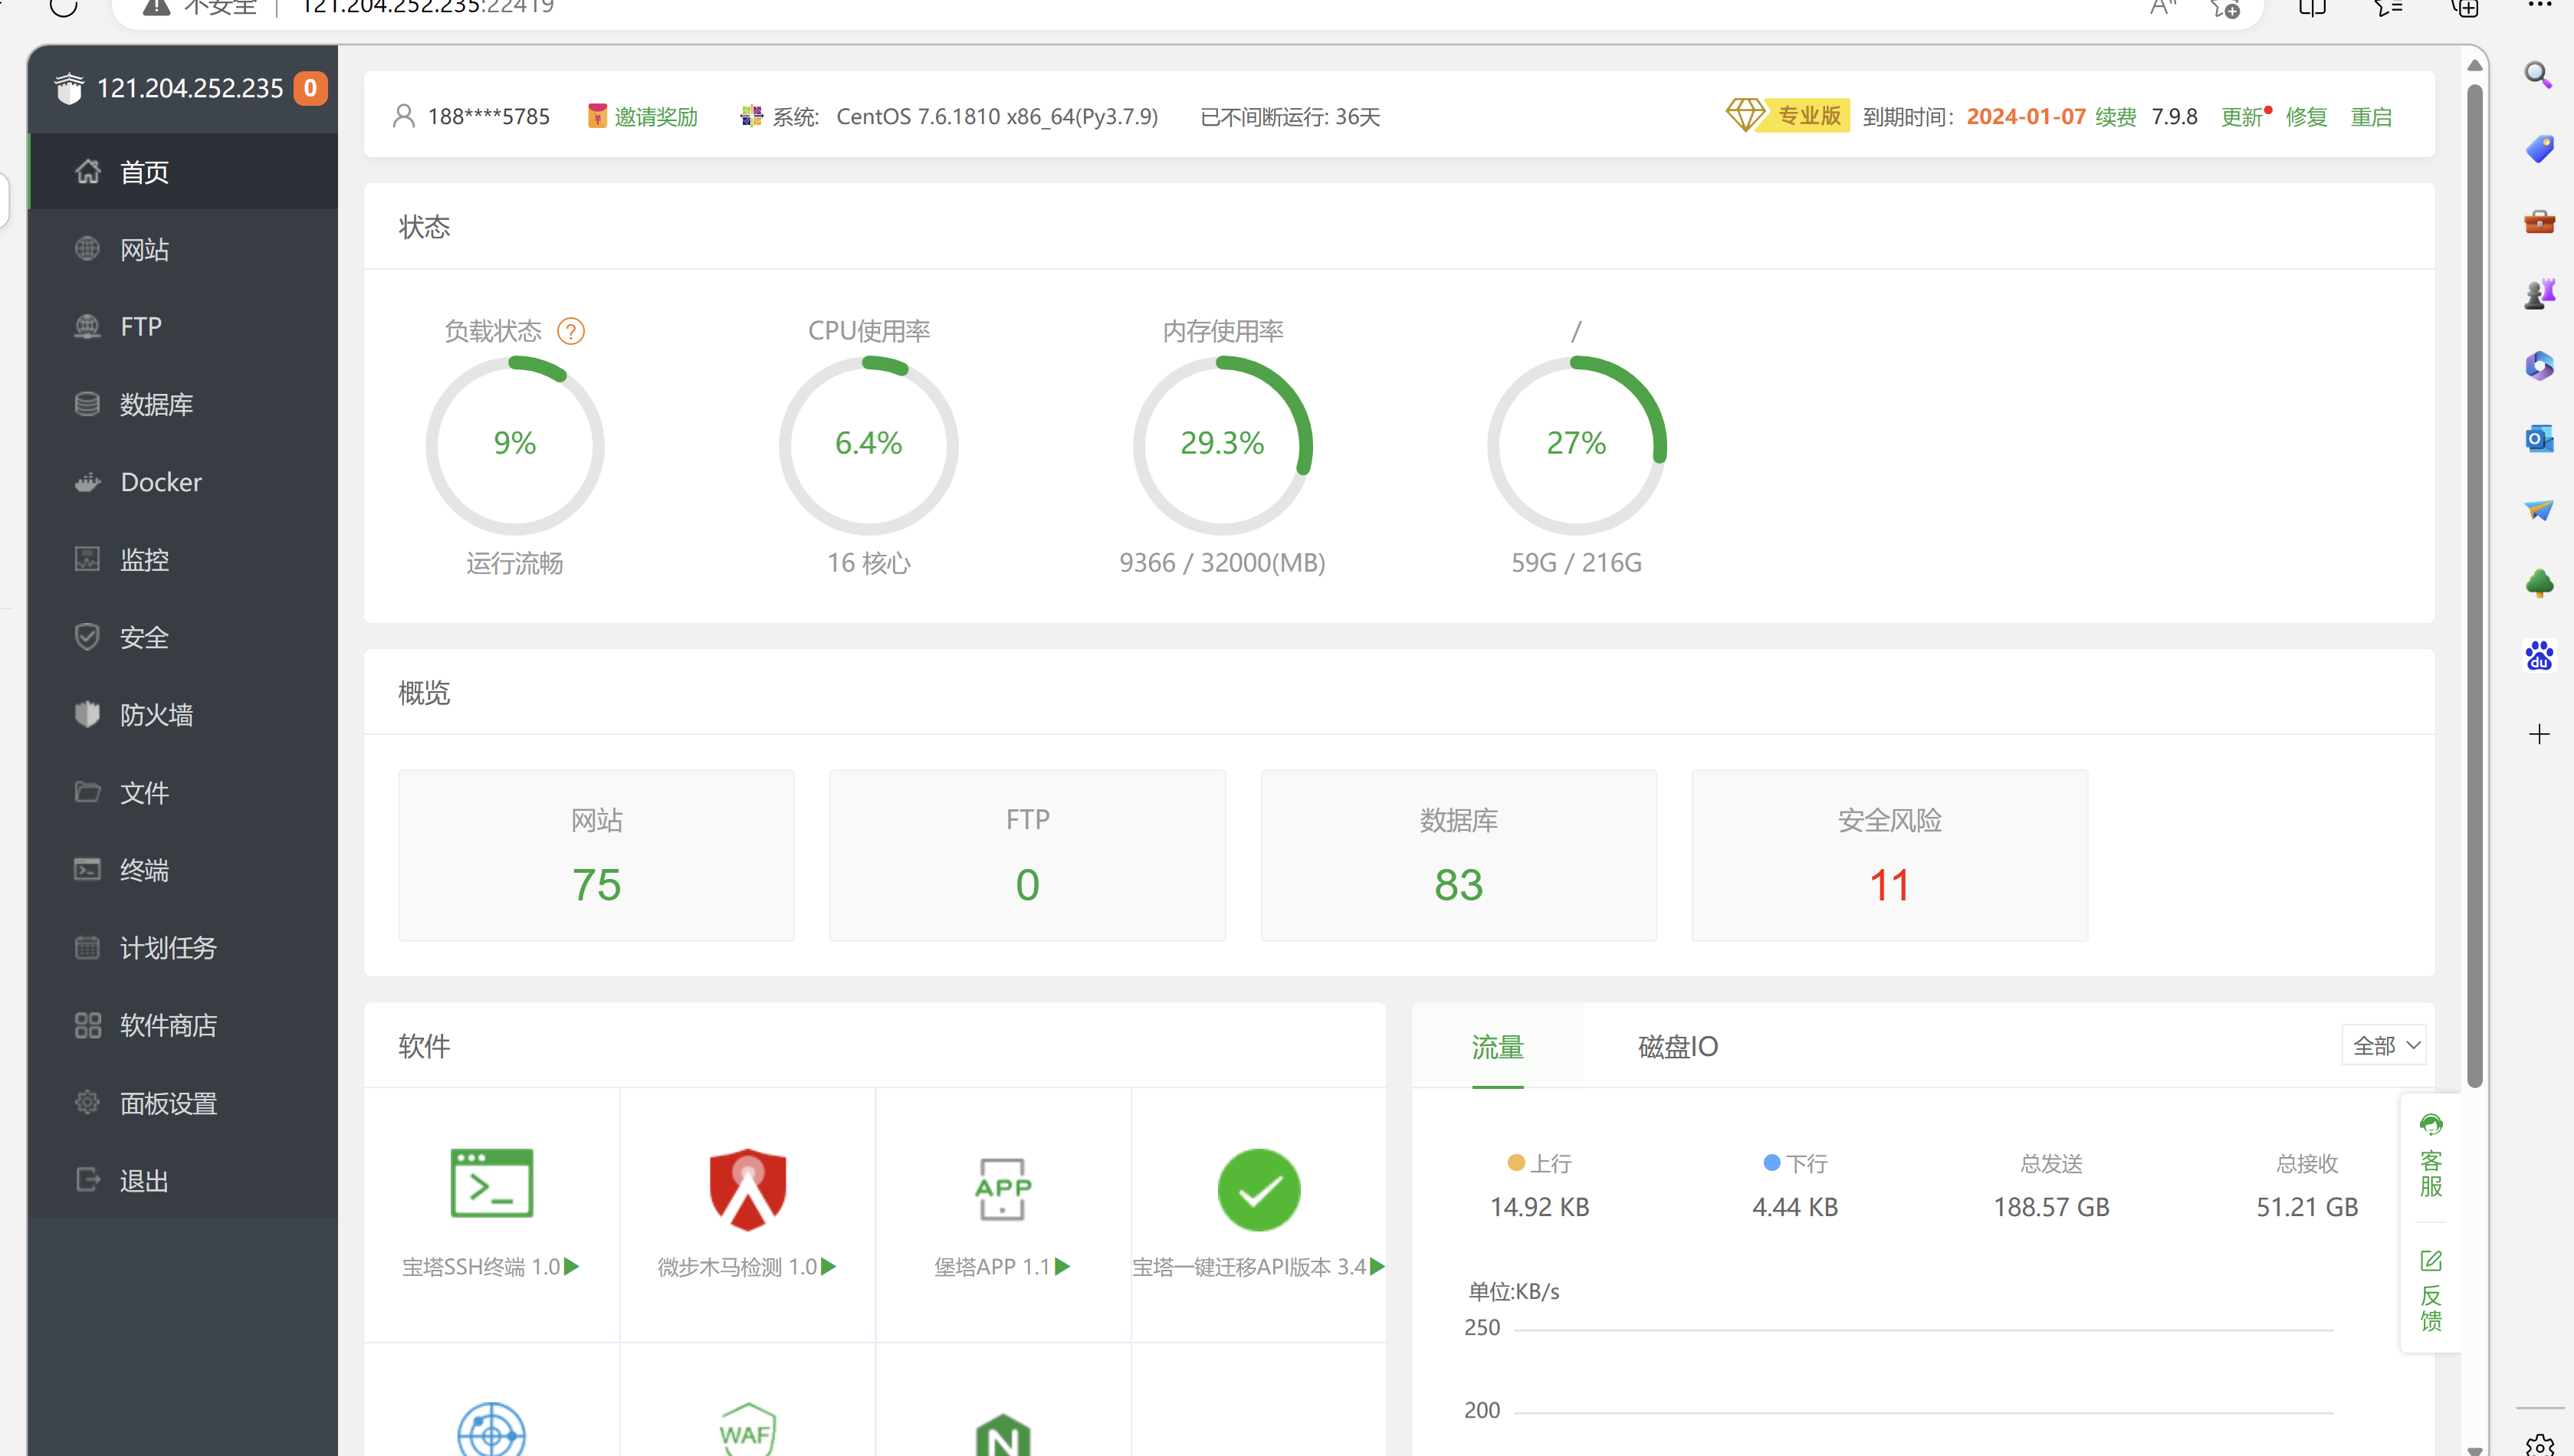
Task: Click the play arrow beside 宝塔SSH终端 1.0
Action: (572, 1266)
